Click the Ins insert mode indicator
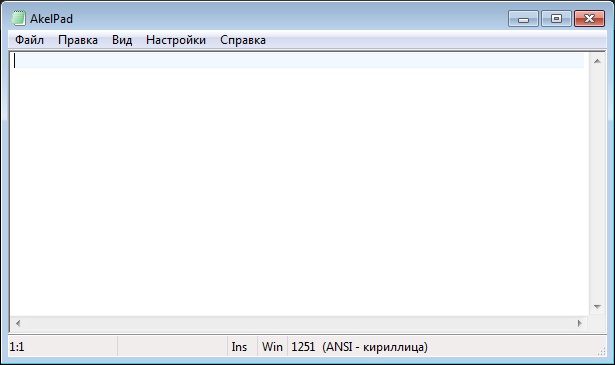This screenshot has width=615, height=365. (x=239, y=347)
